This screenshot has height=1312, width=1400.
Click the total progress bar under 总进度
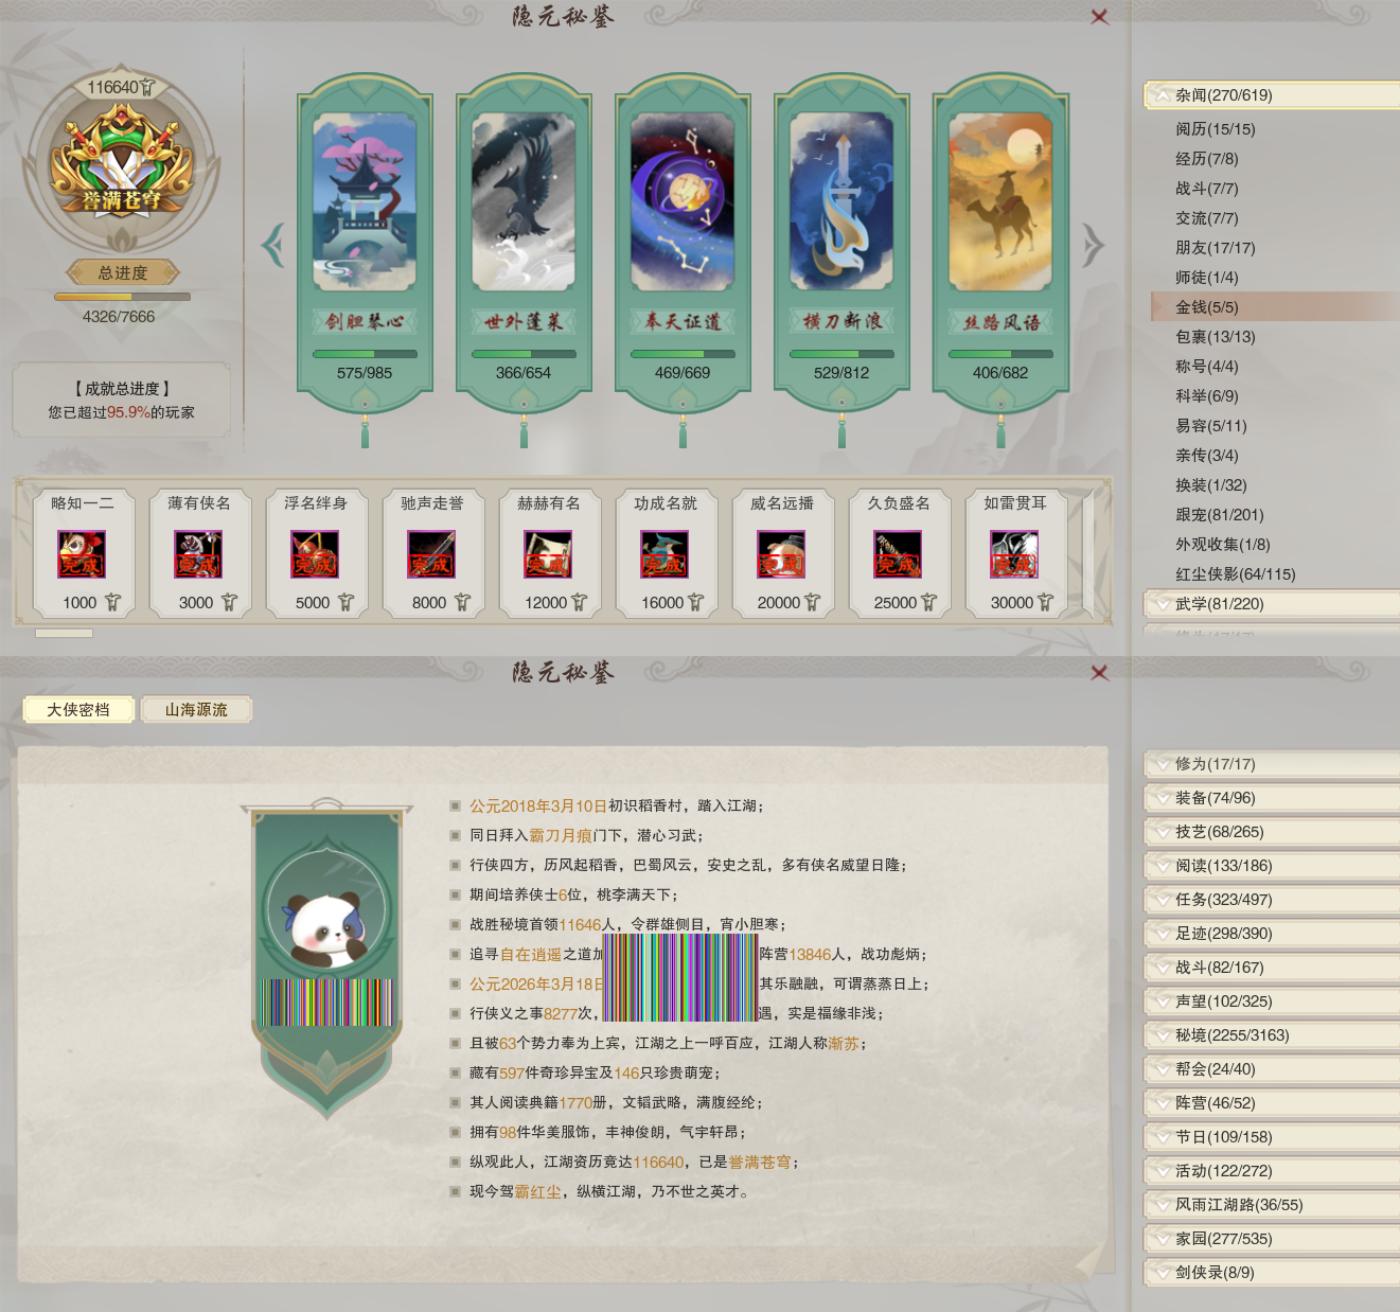[x=122, y=297]
